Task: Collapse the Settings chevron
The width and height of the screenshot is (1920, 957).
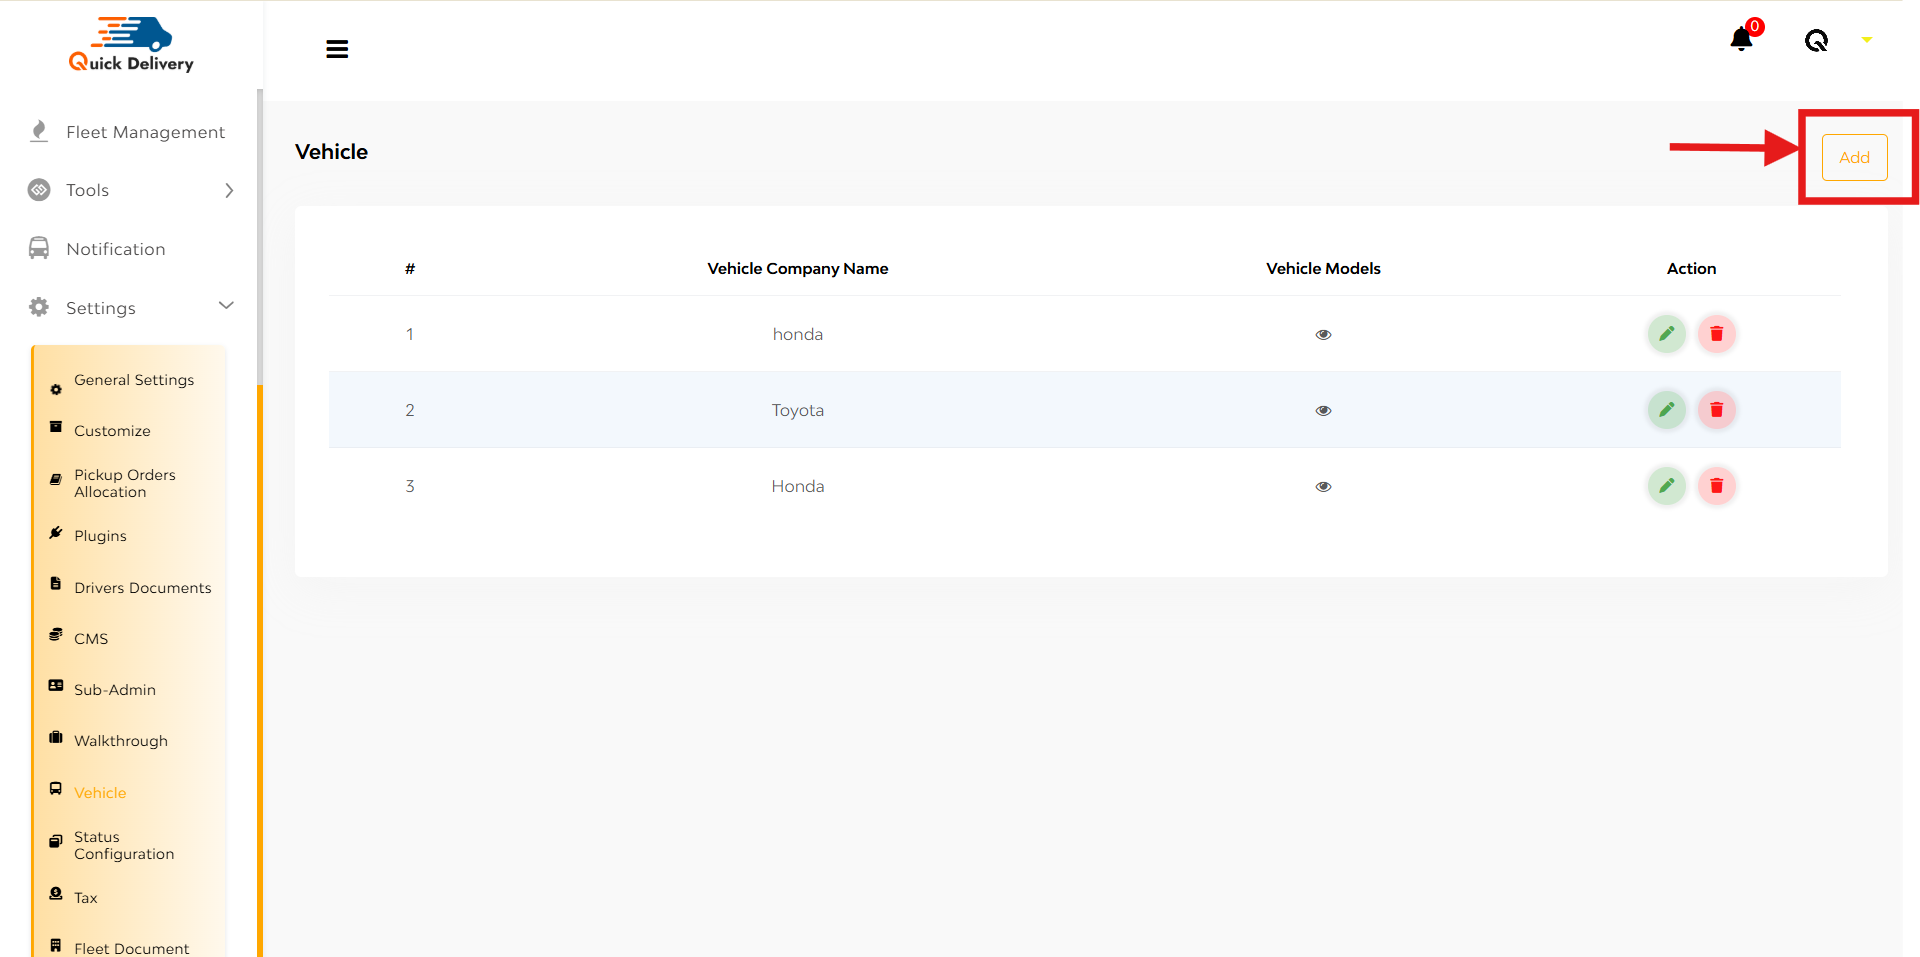Action: pyautogui.click(x=226, y=305)
